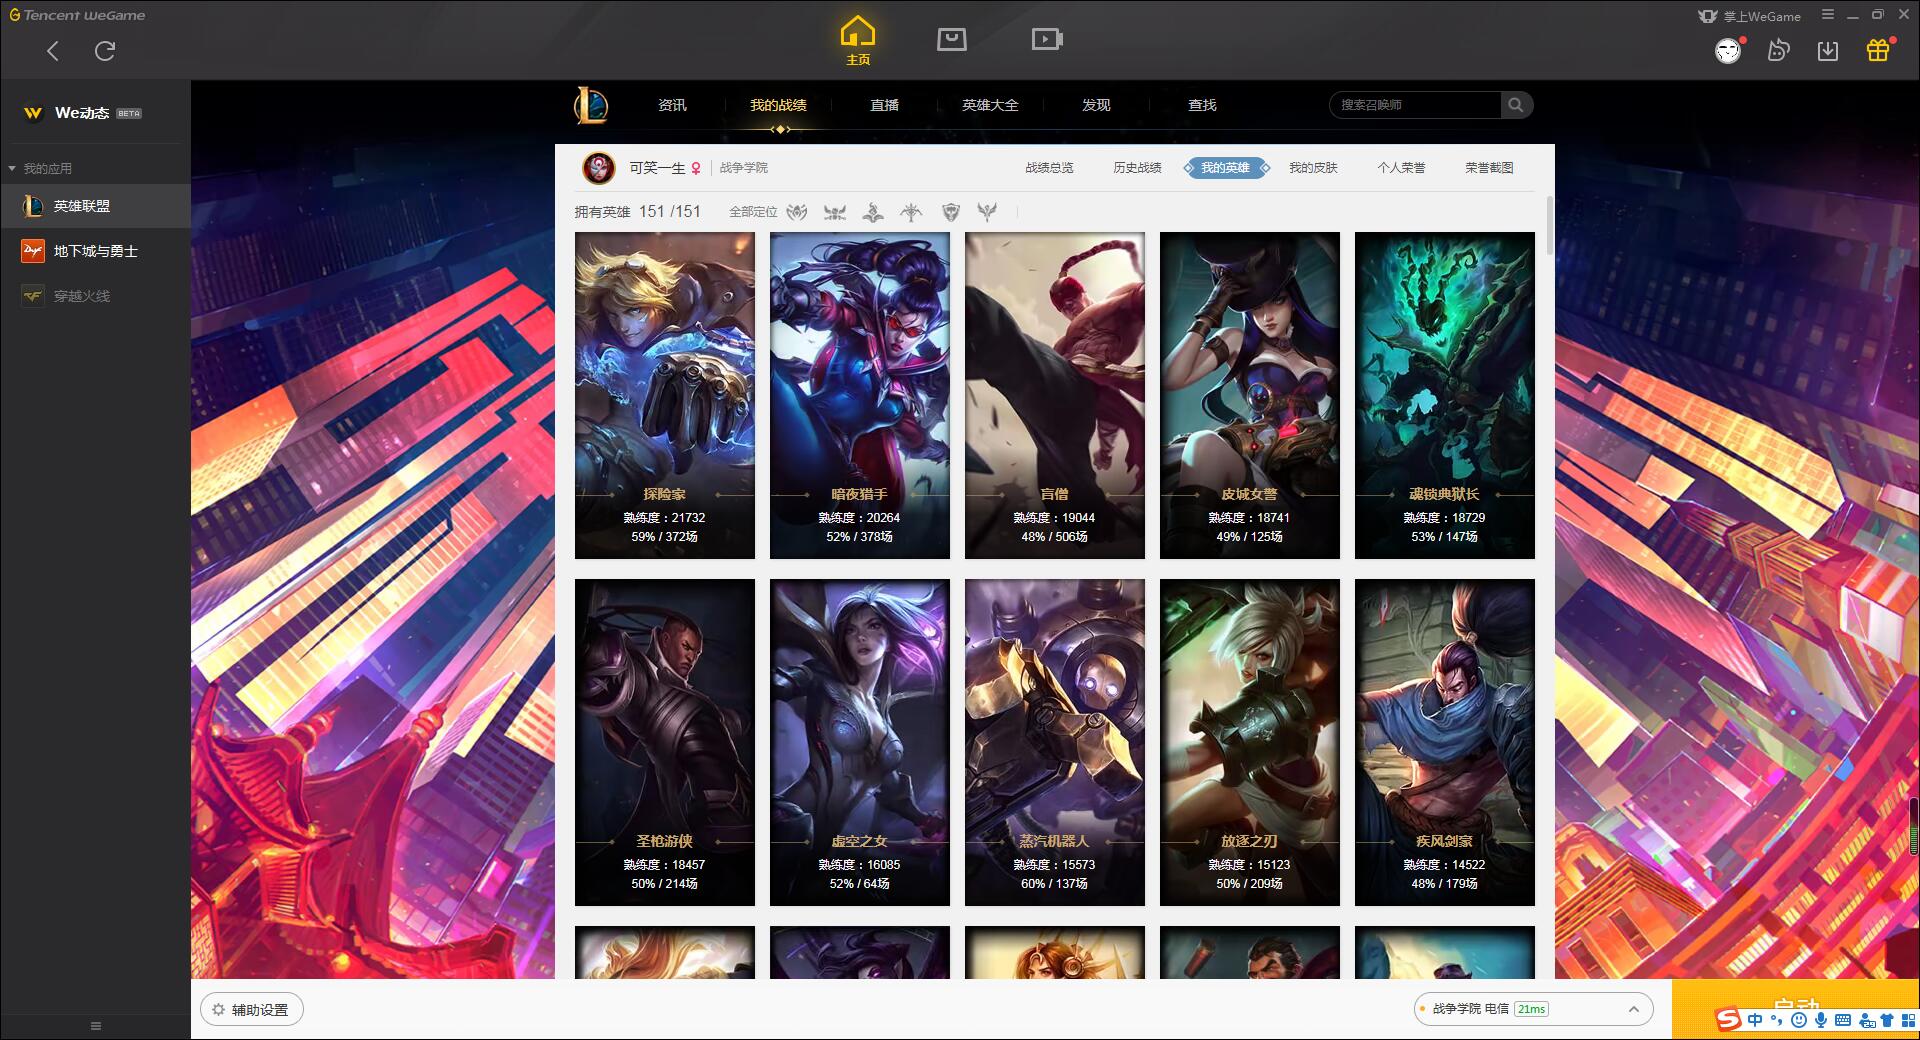Open the hamburger menu at top right
Viewport: 1920px width, 1040px height.
1828,15
